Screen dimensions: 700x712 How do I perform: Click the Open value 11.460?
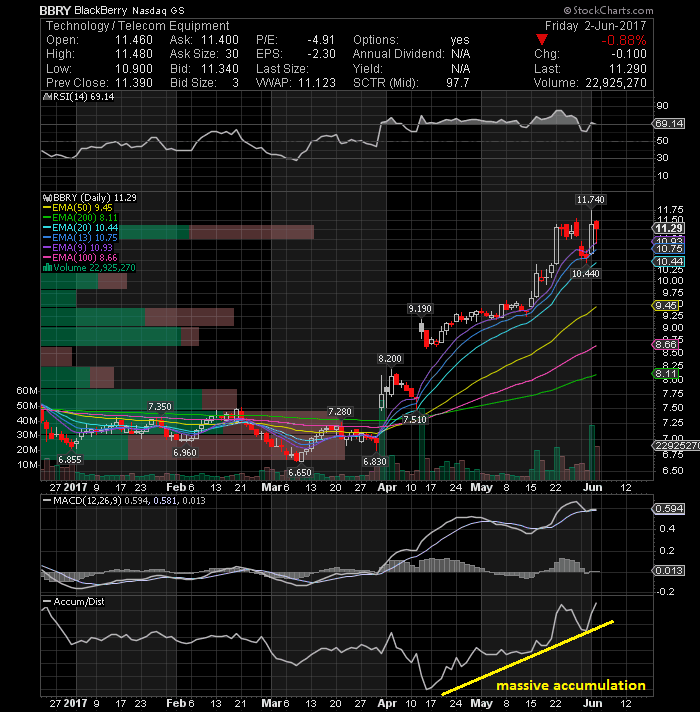click(133, 40)
